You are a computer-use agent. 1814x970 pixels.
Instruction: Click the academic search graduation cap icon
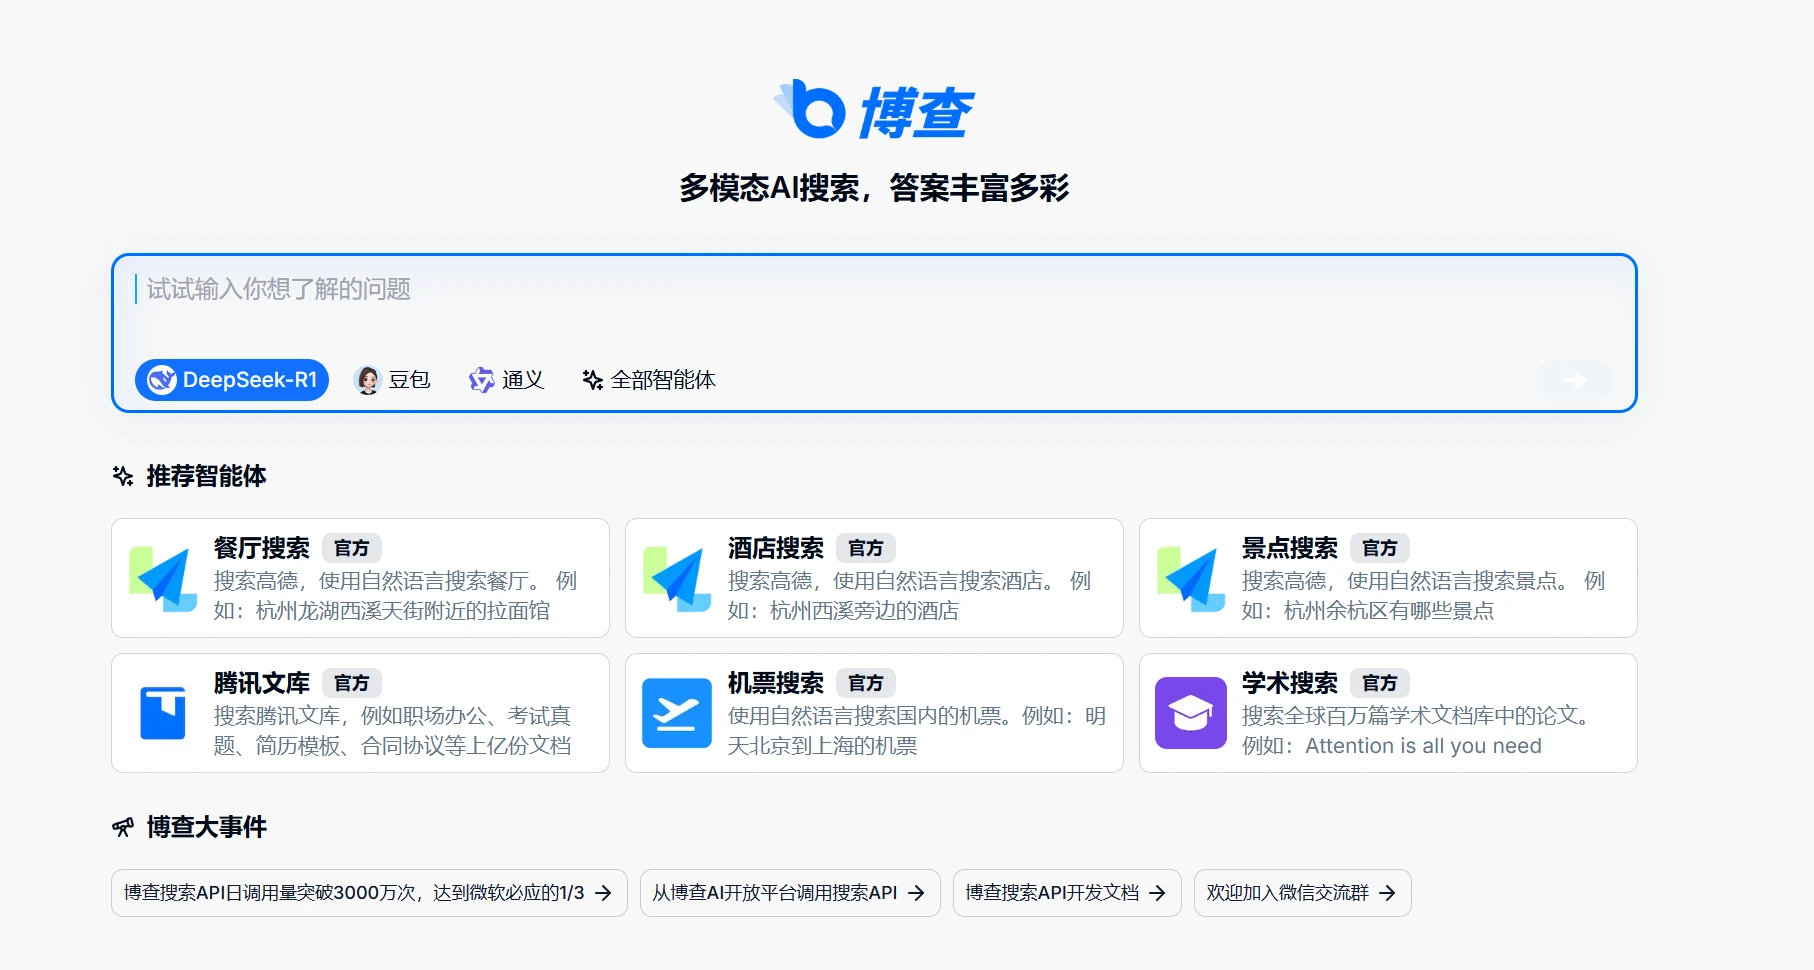pos(1191,713)
